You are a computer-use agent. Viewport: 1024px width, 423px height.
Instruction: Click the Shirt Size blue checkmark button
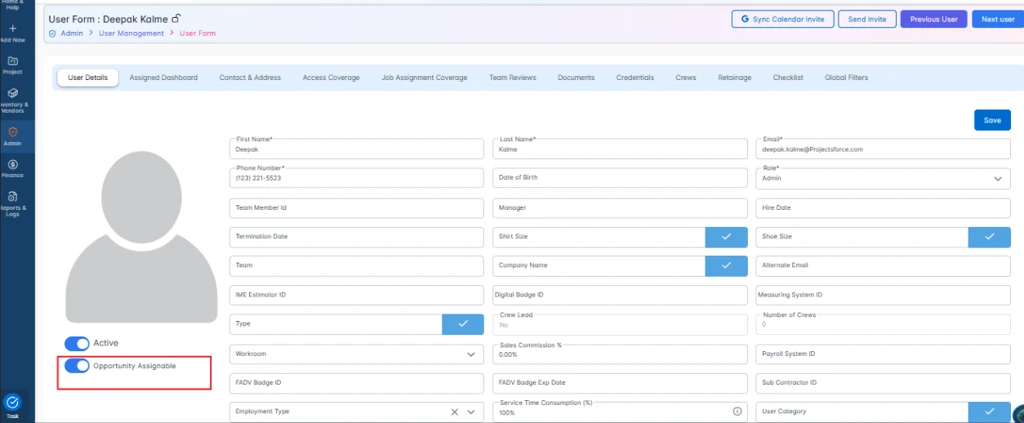(725, 237)
